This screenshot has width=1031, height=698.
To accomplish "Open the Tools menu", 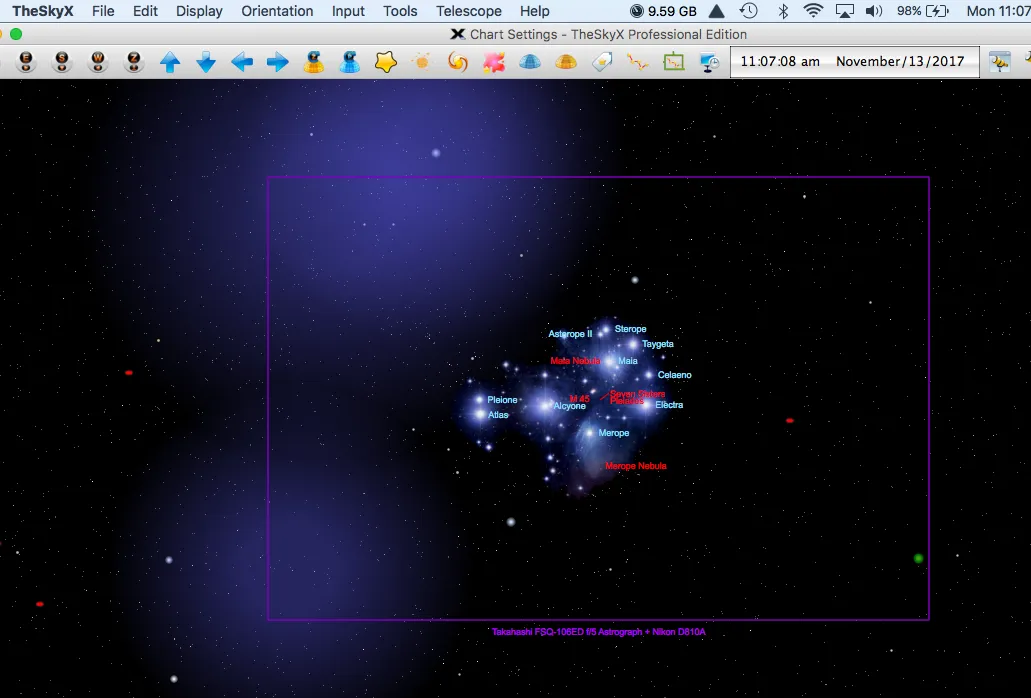I will pos(400,11).
